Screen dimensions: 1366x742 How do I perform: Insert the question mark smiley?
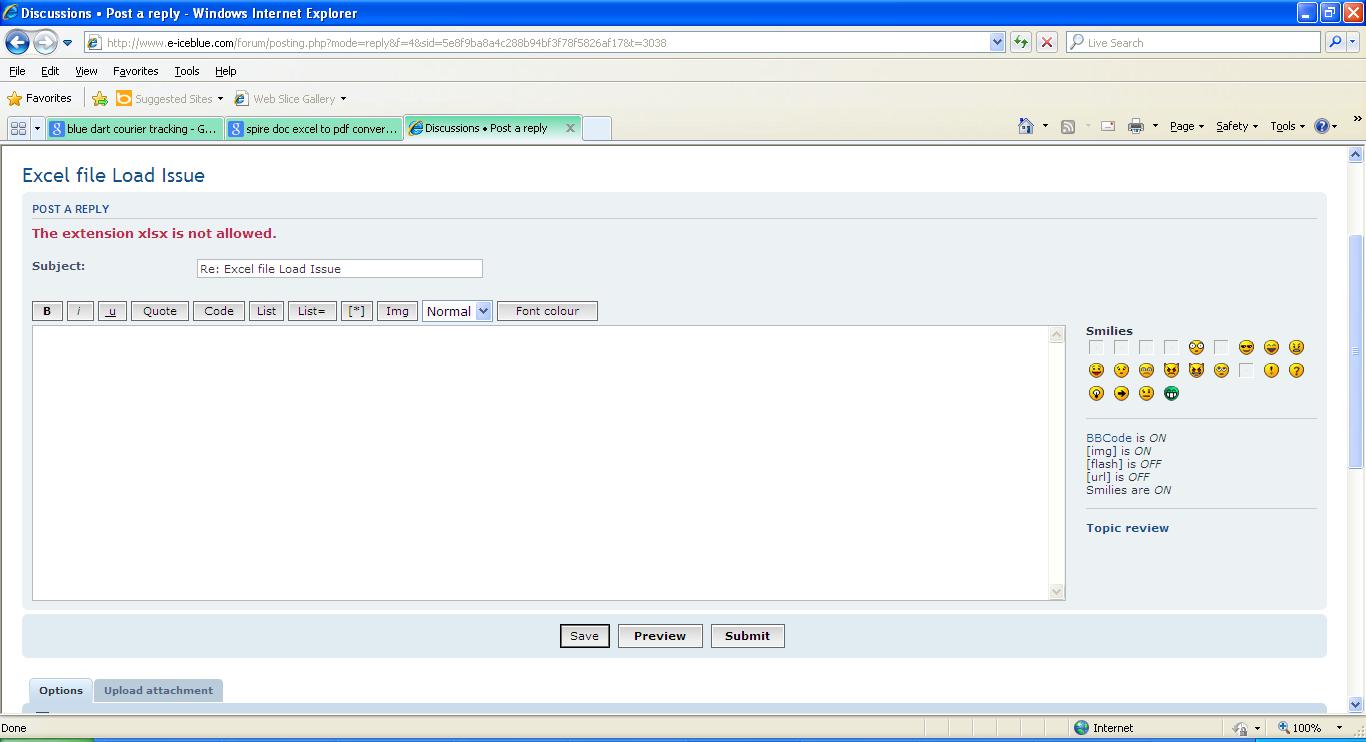tap(1296, 370)
